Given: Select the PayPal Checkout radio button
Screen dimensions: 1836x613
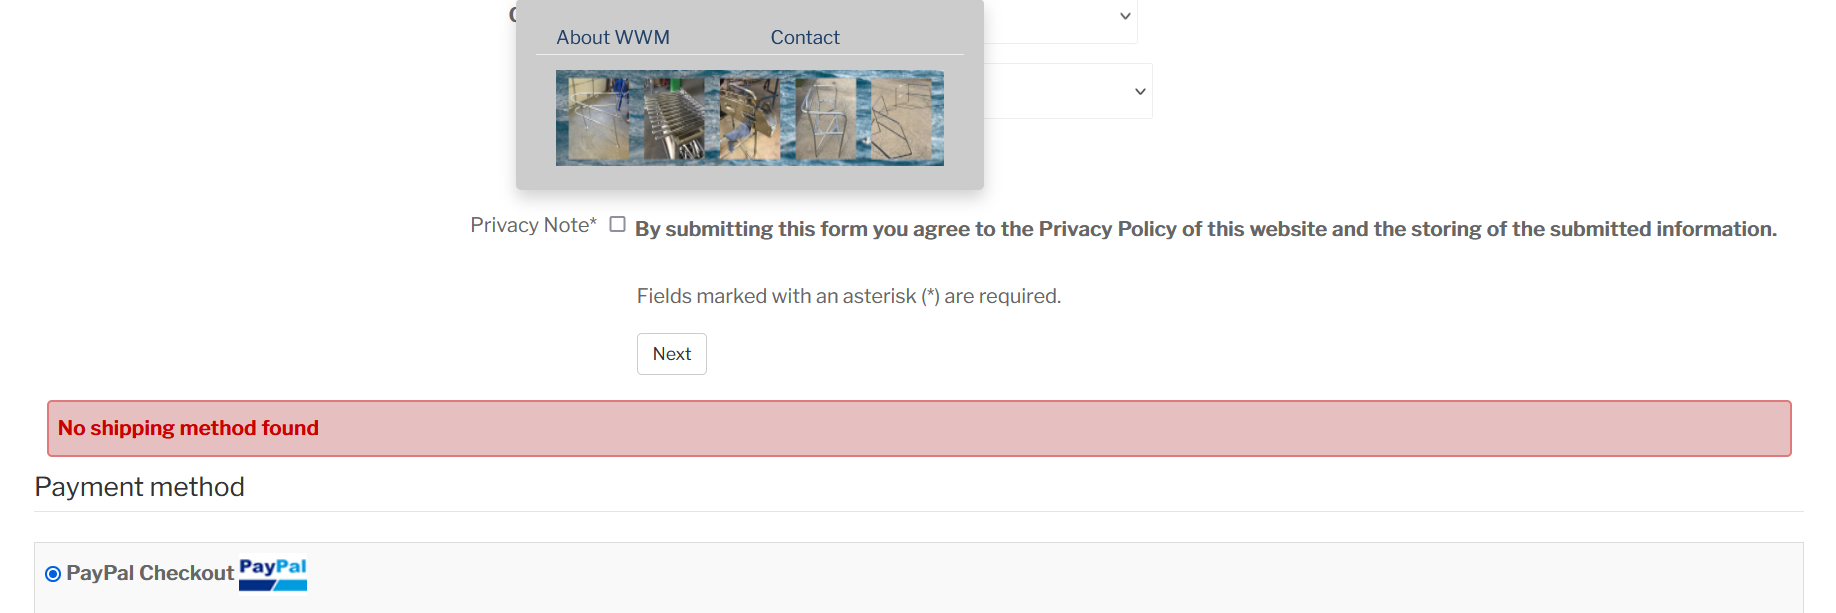Looking at the screenshot, I should point(53,574).
